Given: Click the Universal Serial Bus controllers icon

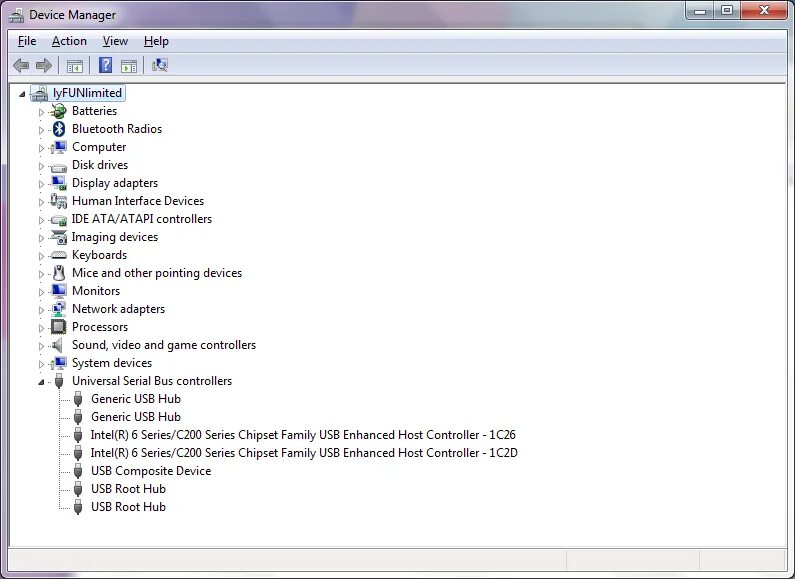Looking at the screenshot, I should (x=59, y=381).
